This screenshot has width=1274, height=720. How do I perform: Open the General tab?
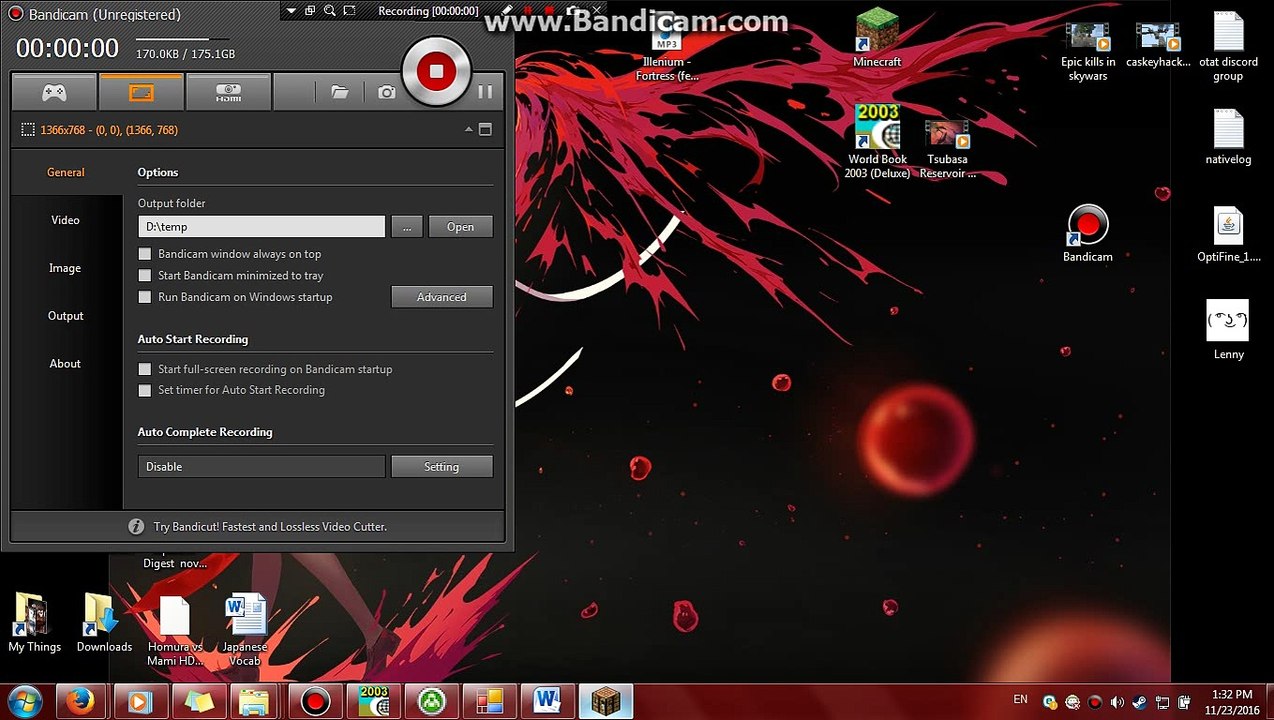(x=66, y=172)
